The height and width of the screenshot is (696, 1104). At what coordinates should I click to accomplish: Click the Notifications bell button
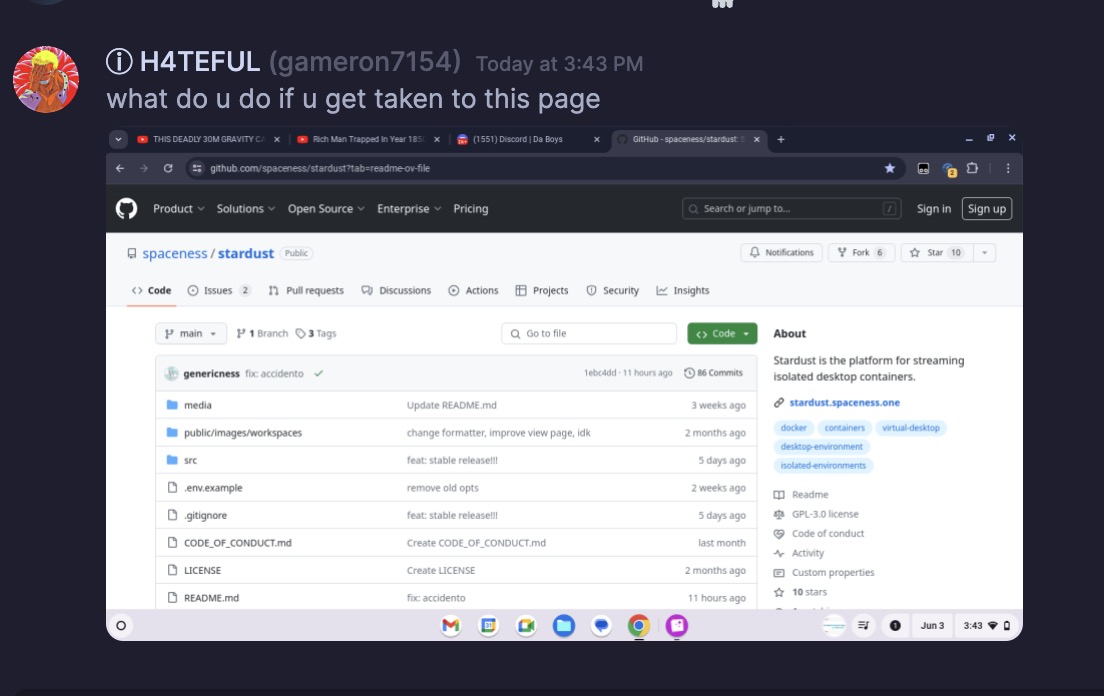point(782,253)
